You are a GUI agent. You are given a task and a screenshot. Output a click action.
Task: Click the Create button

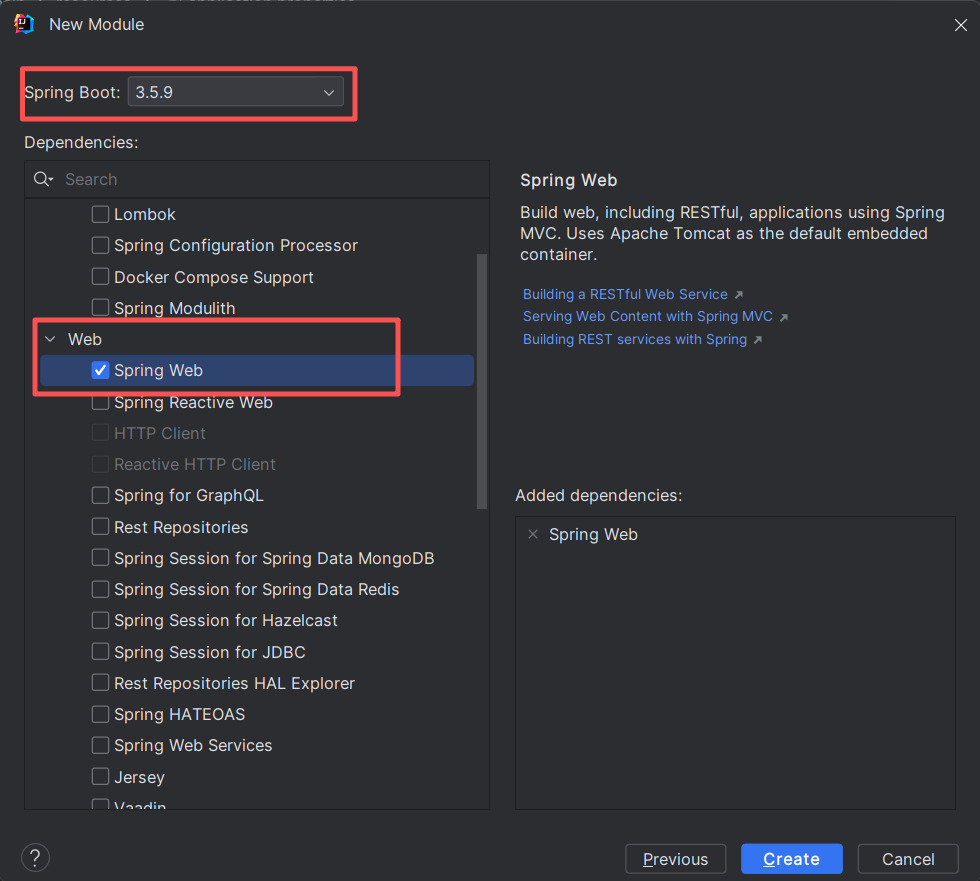pos(791,859)
